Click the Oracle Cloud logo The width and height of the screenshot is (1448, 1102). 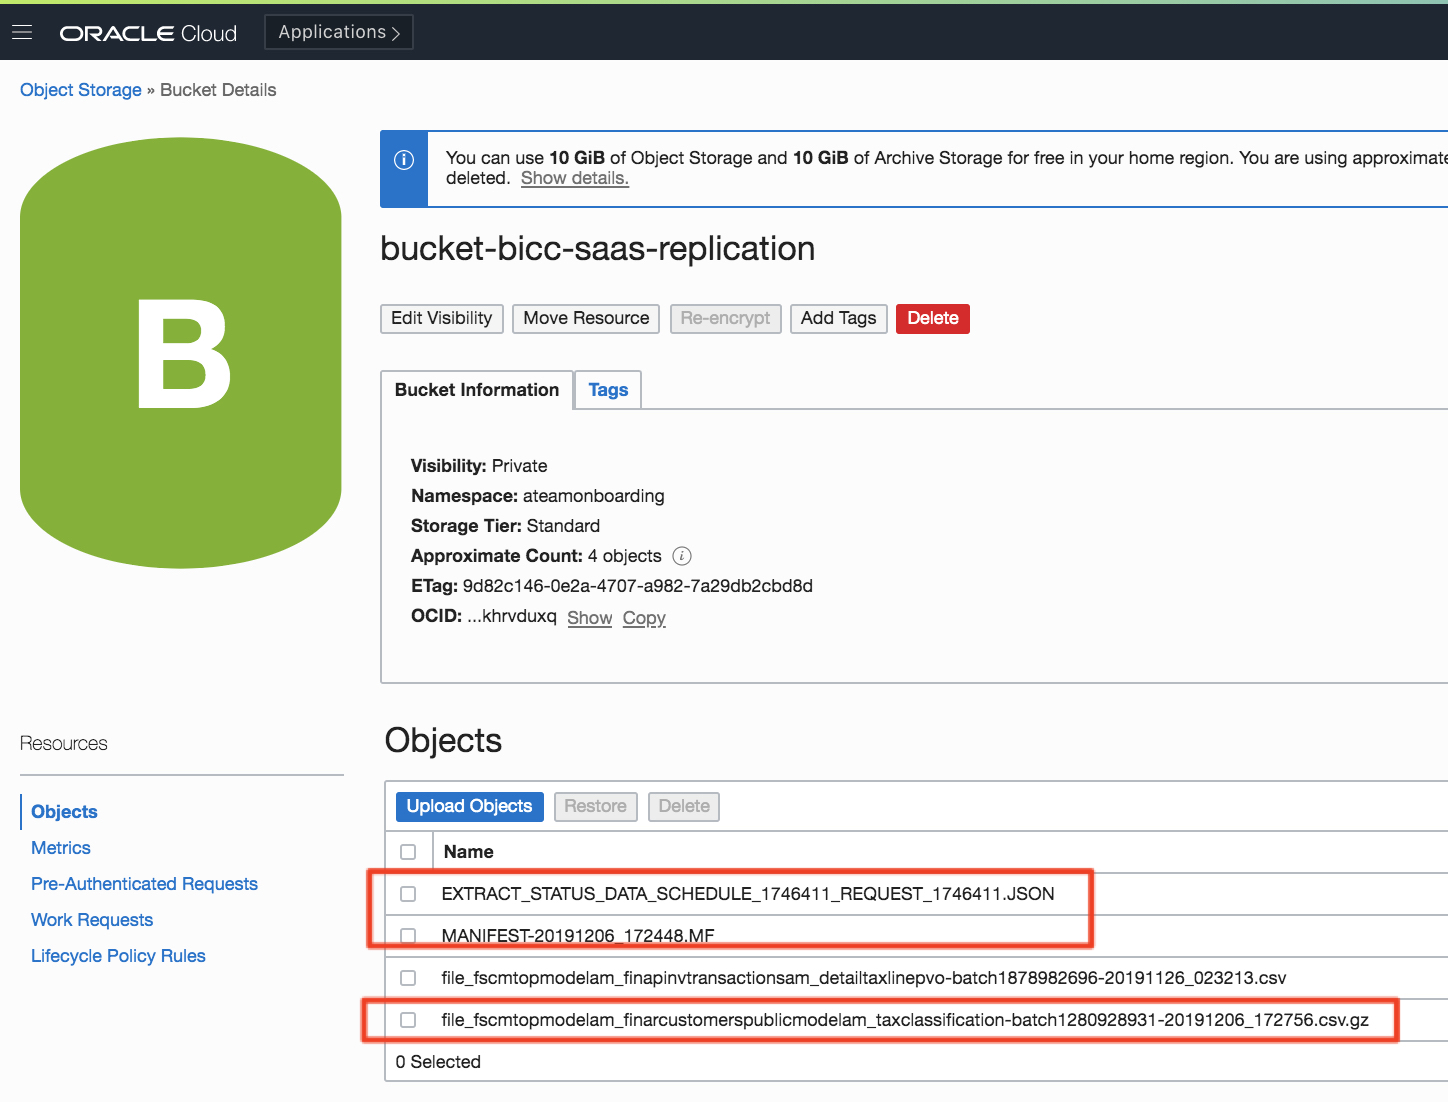click(x=148, y=33)
